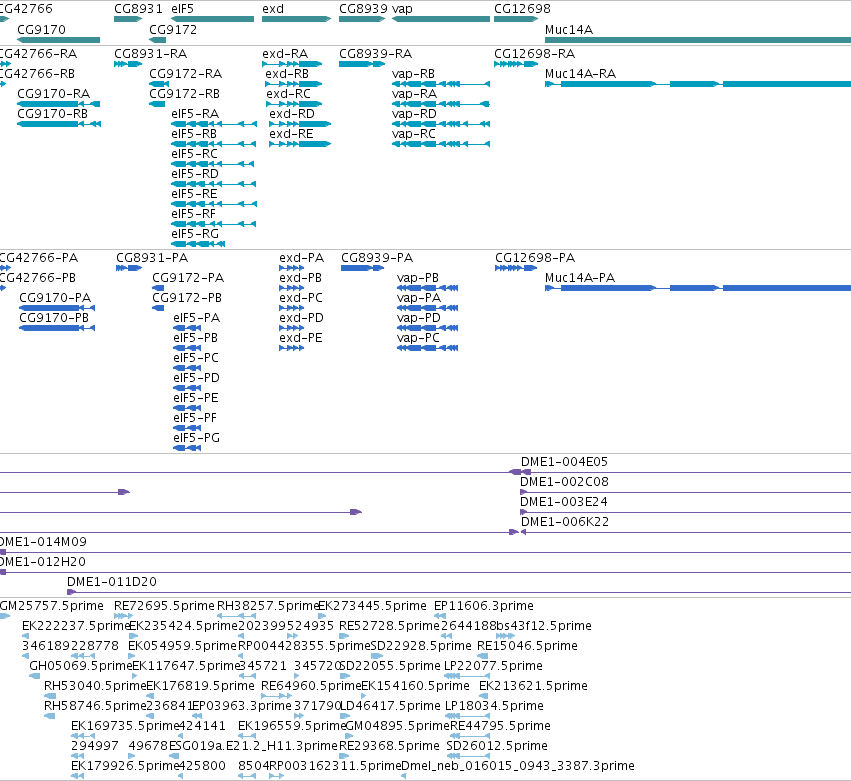Select EST GM25757.5prime label
The image size is (851, 781).
[x=52, y=606]
